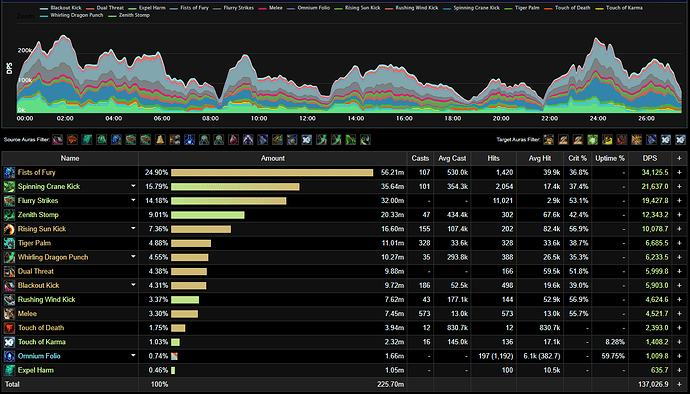690x394 pixels.
Task: Toggle Expel Harm series in chart legend
Action: [147, 8]
